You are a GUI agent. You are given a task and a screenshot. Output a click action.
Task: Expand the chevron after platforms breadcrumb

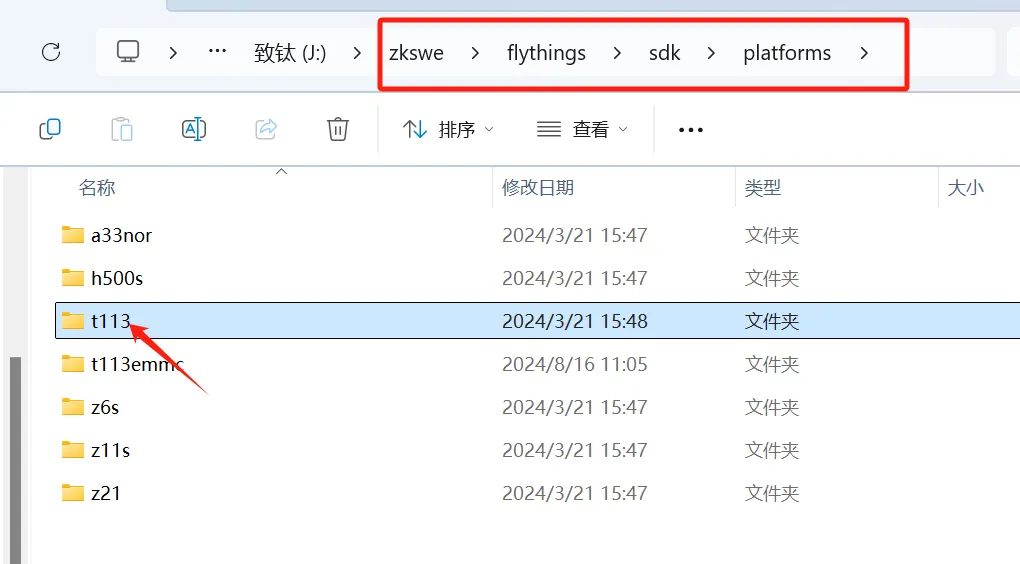tap(864, 53)
